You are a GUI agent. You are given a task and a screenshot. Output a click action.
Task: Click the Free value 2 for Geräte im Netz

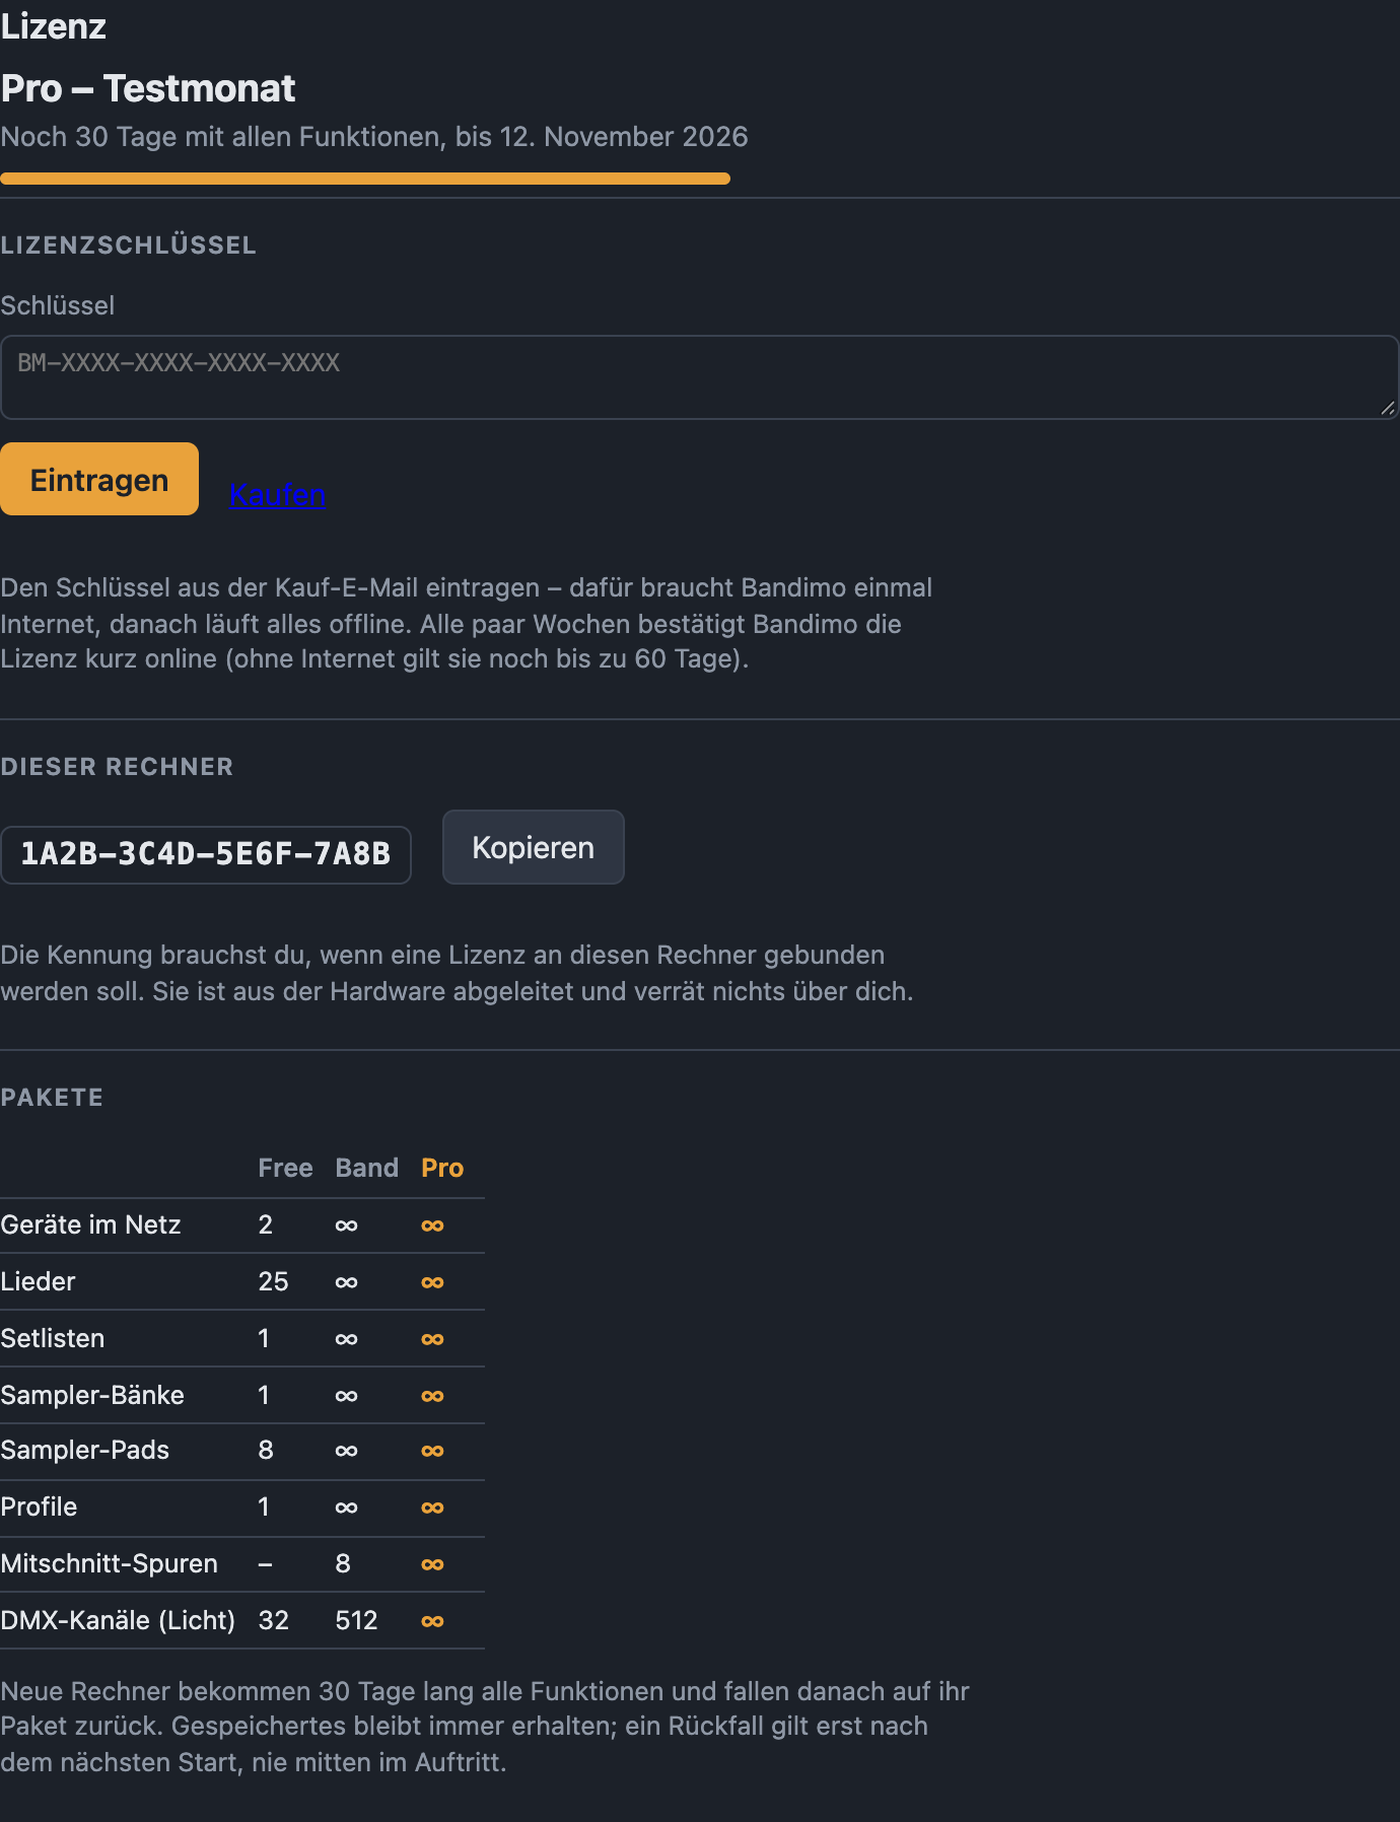click(x=265, y=1225)
